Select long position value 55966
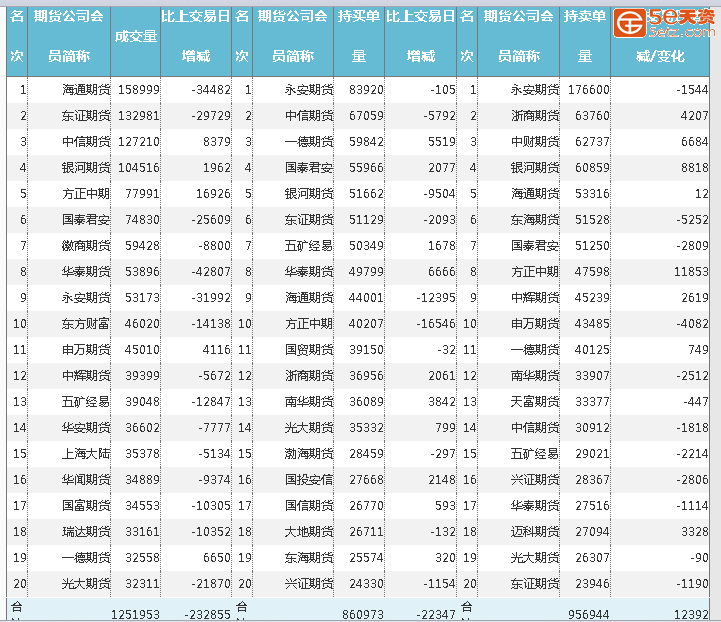 click(x=366, y=168)
